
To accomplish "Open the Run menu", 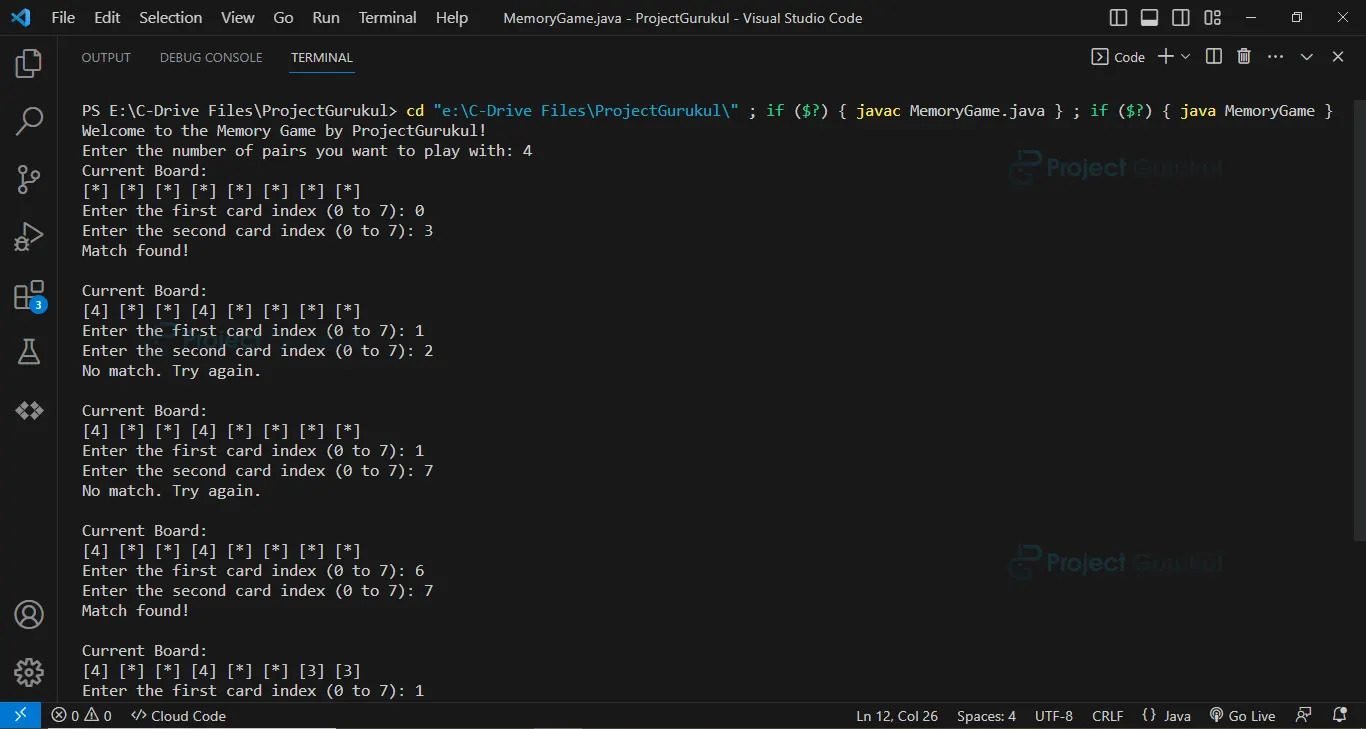I will point(326,18).
